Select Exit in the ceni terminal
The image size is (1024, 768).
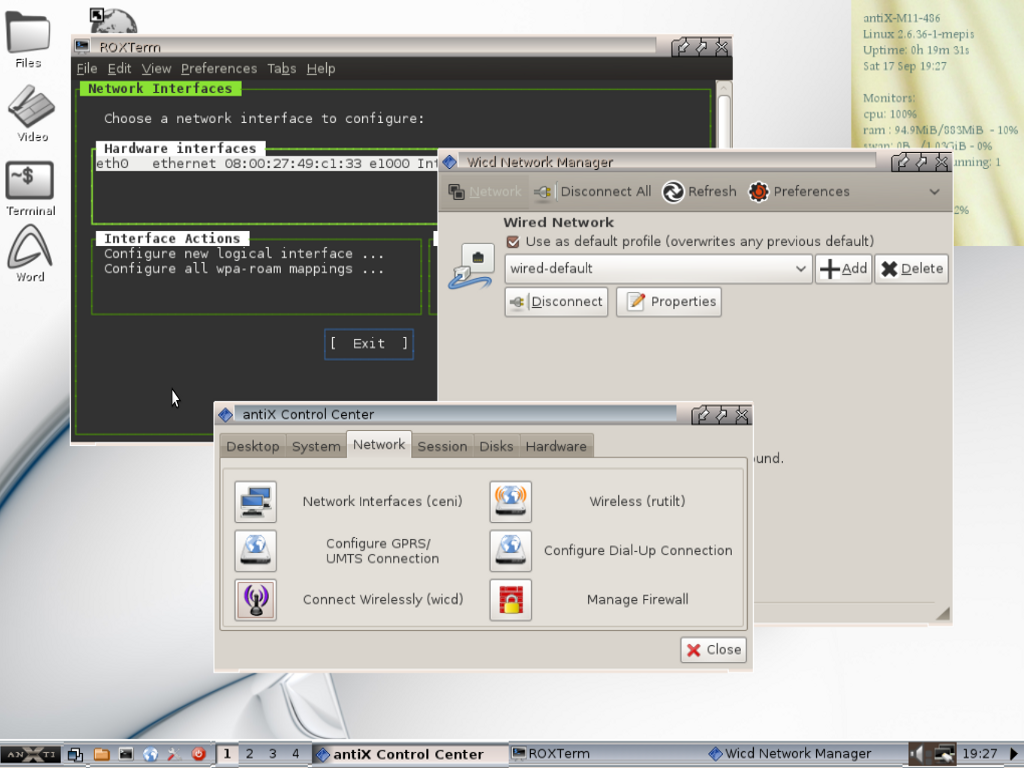[369, 344]
